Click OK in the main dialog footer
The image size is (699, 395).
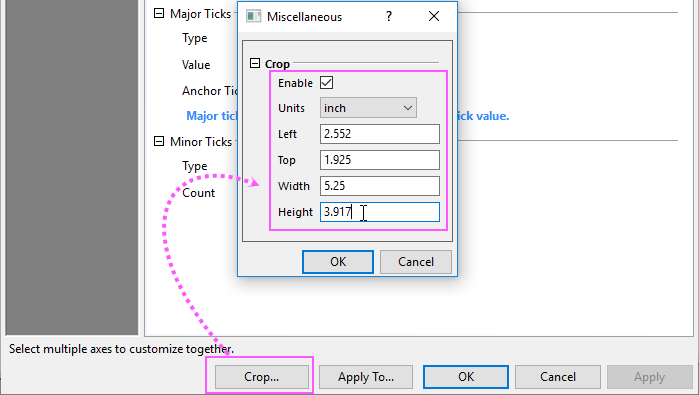(x=466, y=377)
